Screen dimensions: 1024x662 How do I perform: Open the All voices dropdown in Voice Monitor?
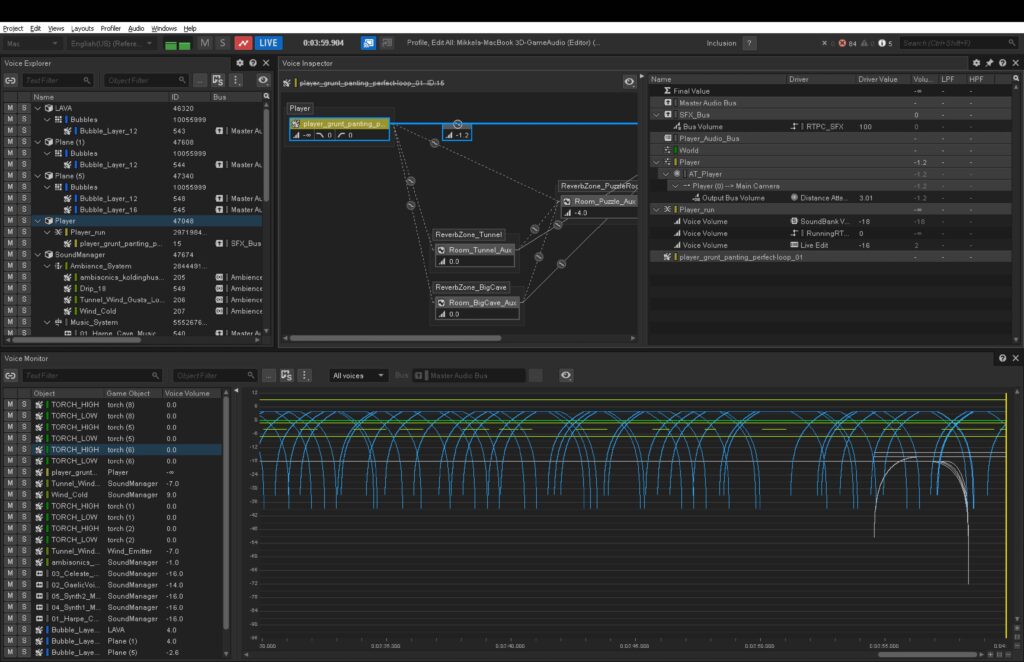tap(358, 375)
